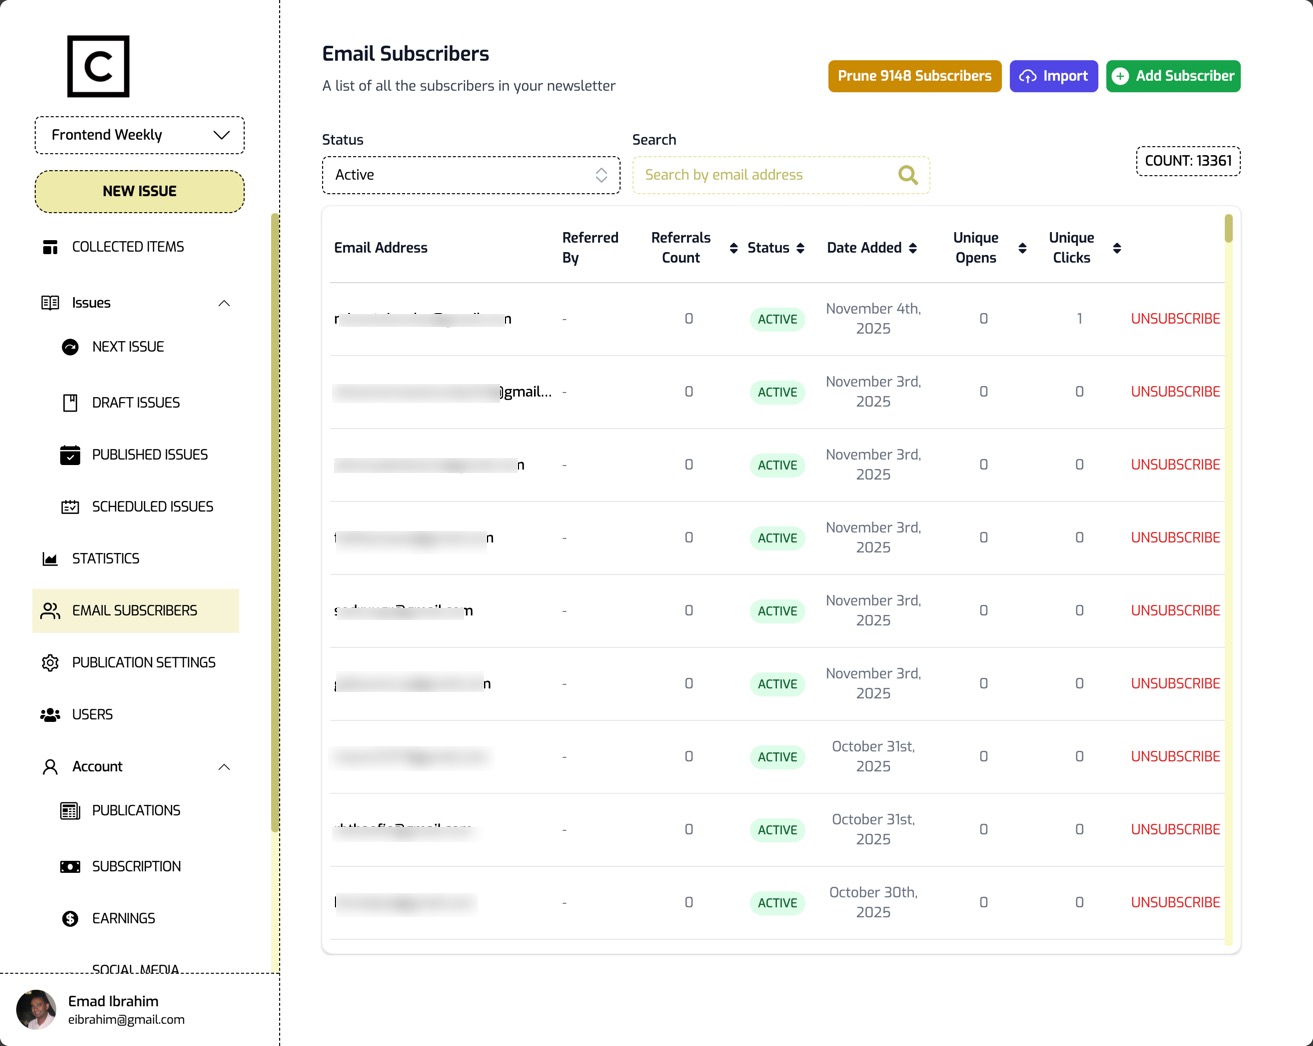Image resolution: width=1313 pixels, height=1046 pixels.
Task: Toggle sorting on the Date Added column
Action: [x=913, y=248]
